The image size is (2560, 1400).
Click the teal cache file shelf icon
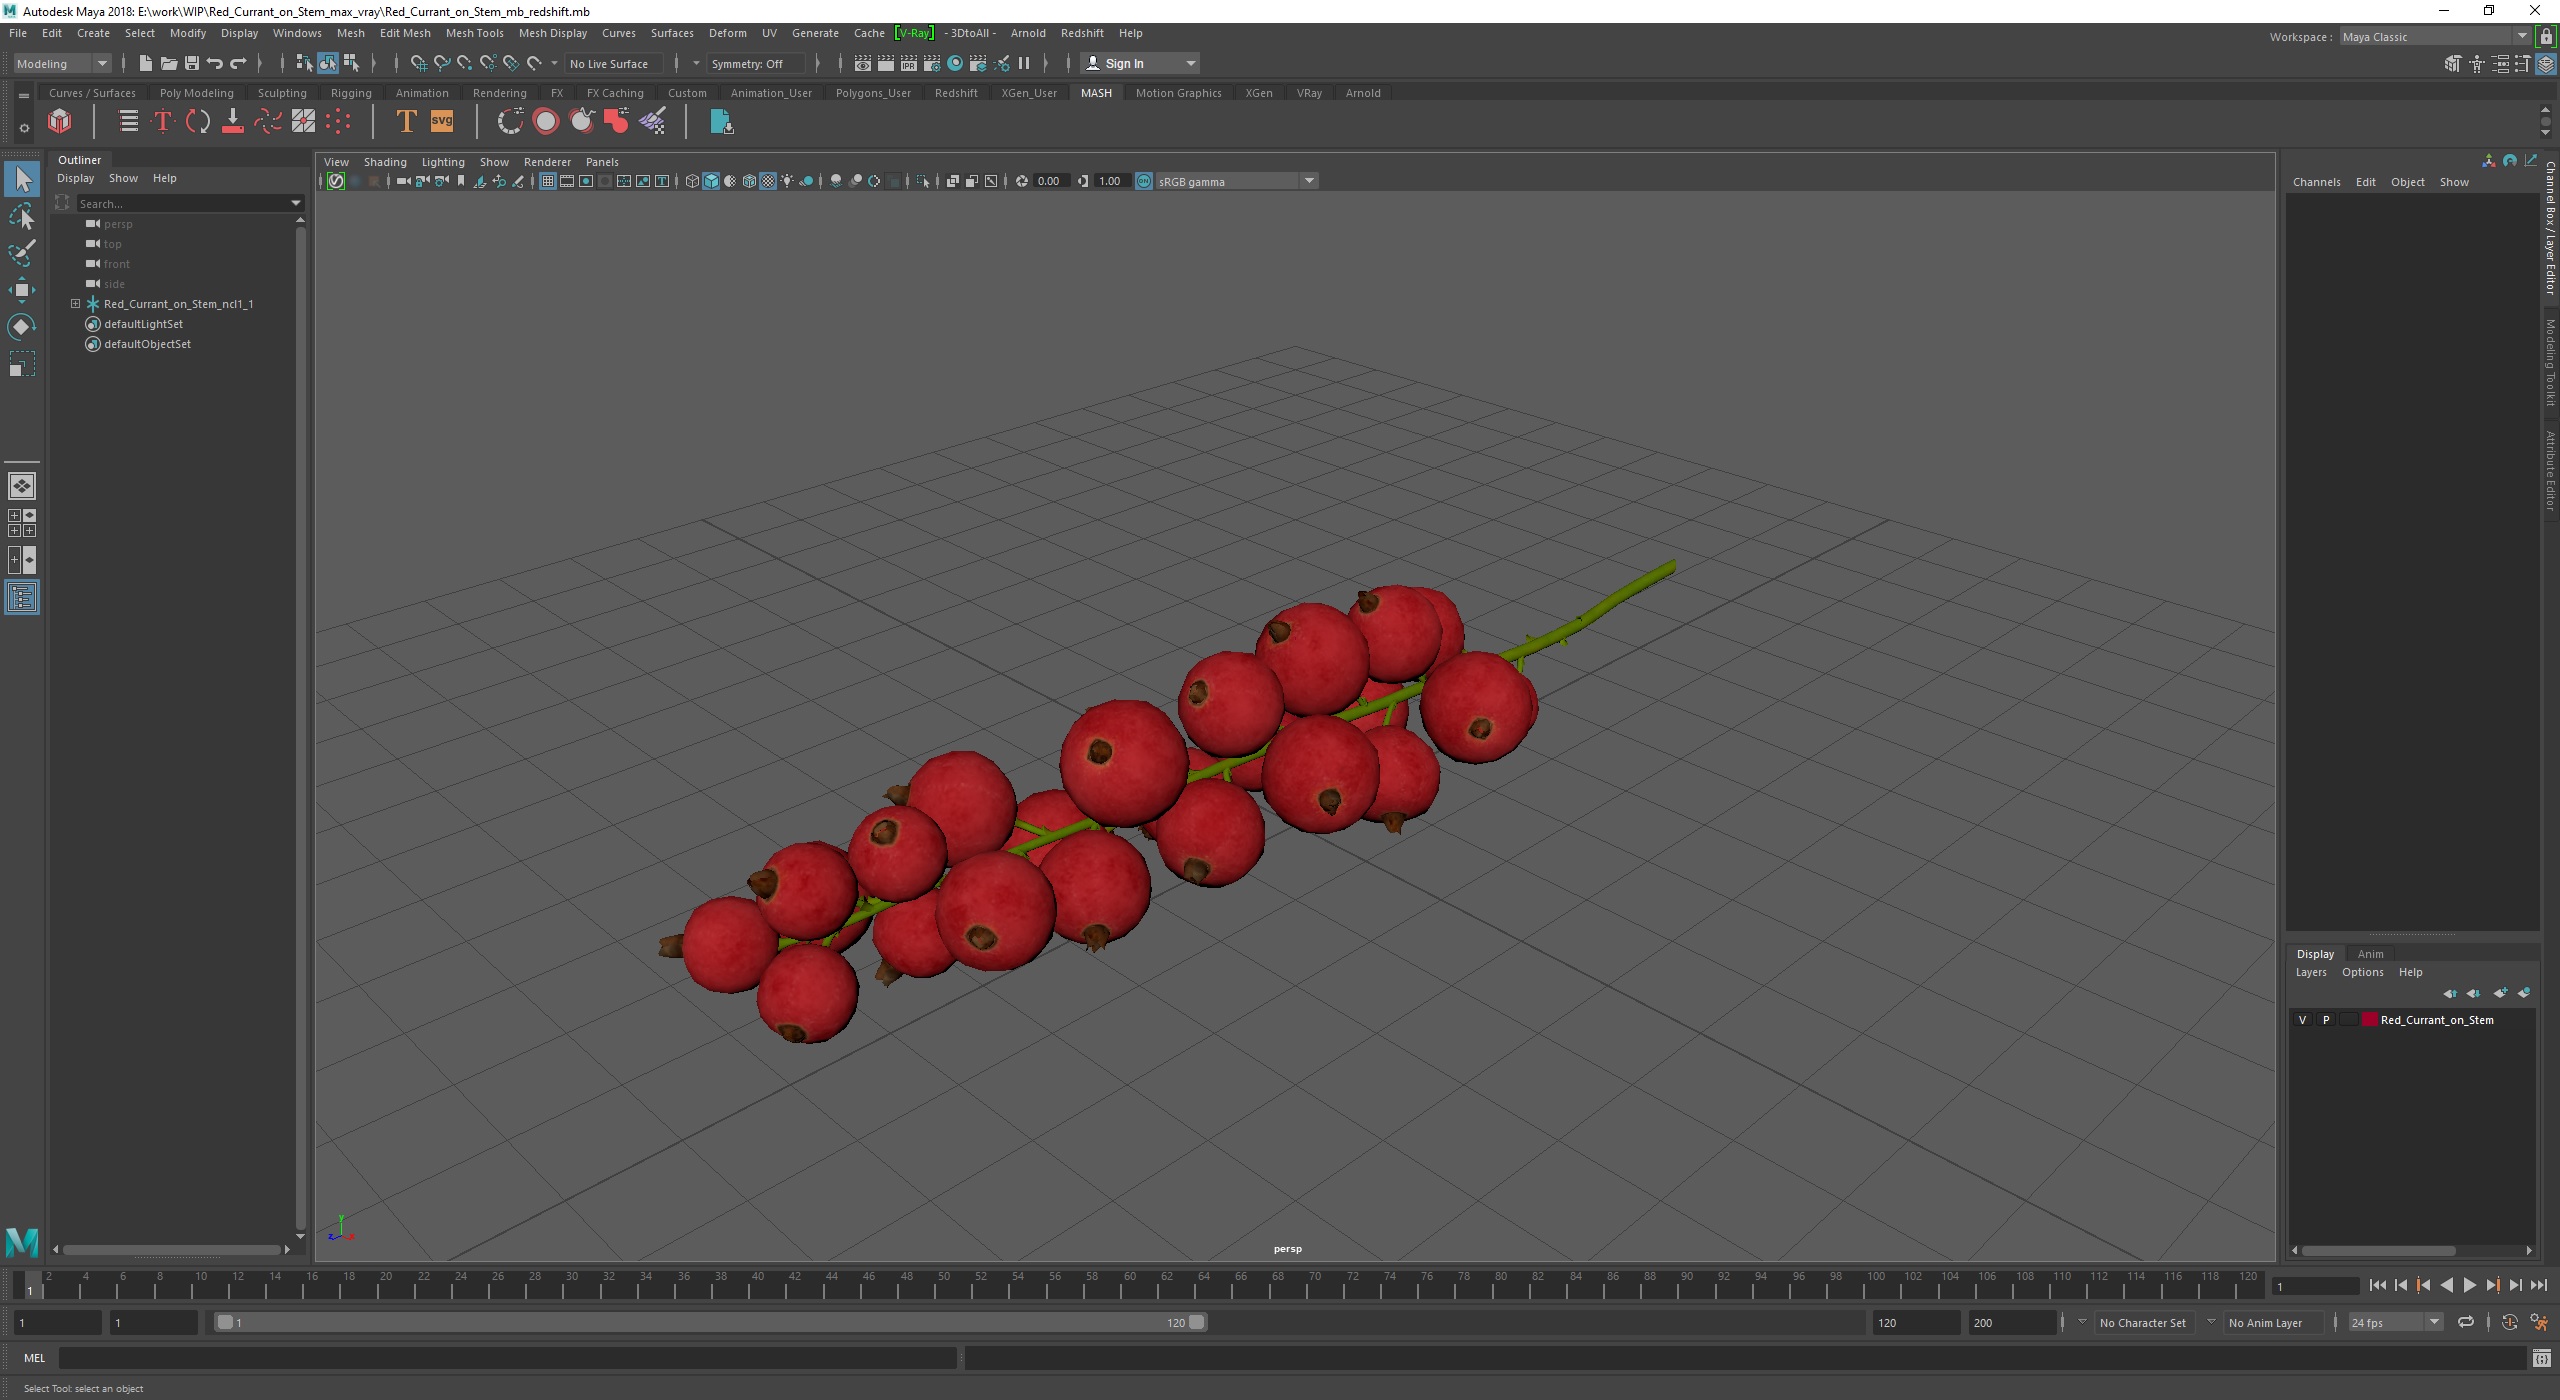pos(721,122)
